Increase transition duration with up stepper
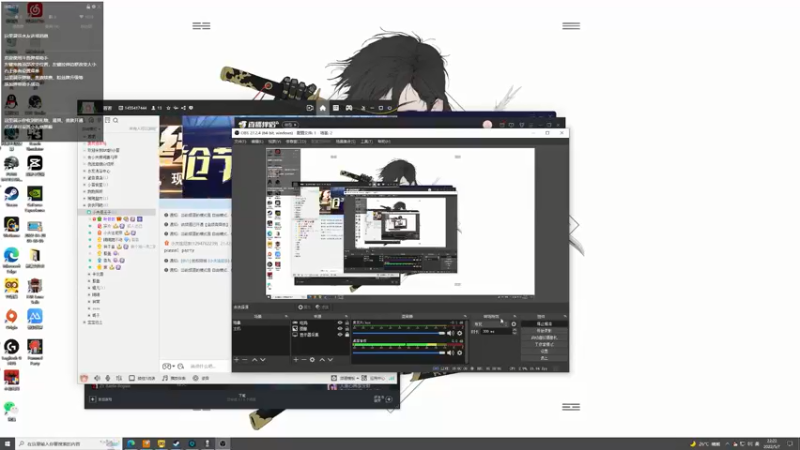The height and width of the screenshot is (450, 800). click(514, 330)
